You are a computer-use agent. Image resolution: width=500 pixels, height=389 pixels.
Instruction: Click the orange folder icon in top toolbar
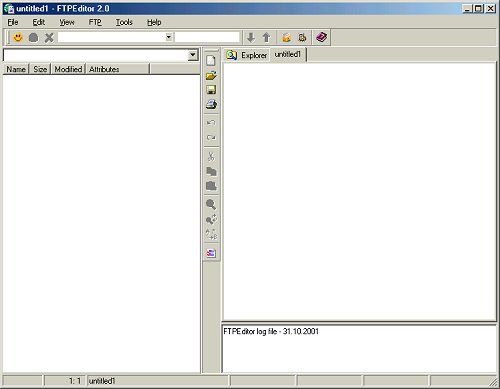[x=286, y=37]
